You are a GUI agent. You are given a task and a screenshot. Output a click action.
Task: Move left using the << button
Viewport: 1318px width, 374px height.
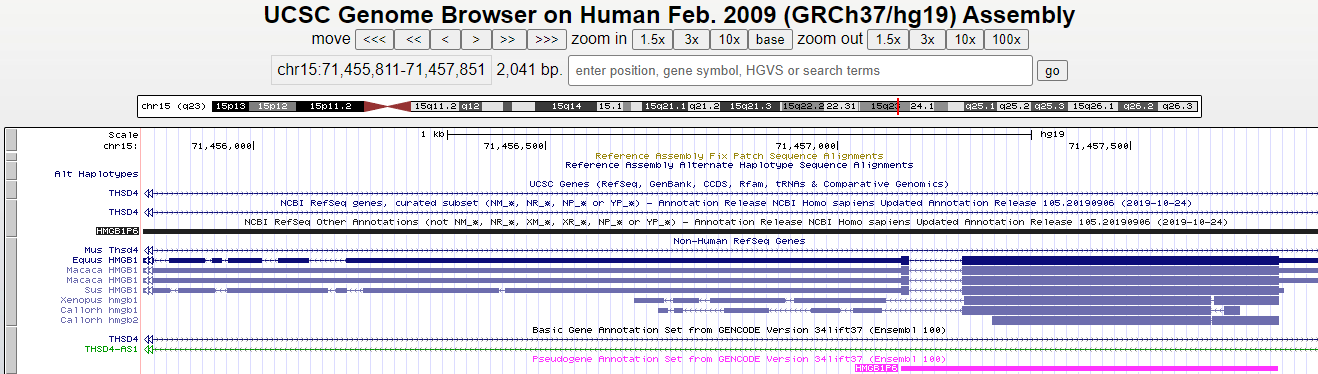click(412, 40)
